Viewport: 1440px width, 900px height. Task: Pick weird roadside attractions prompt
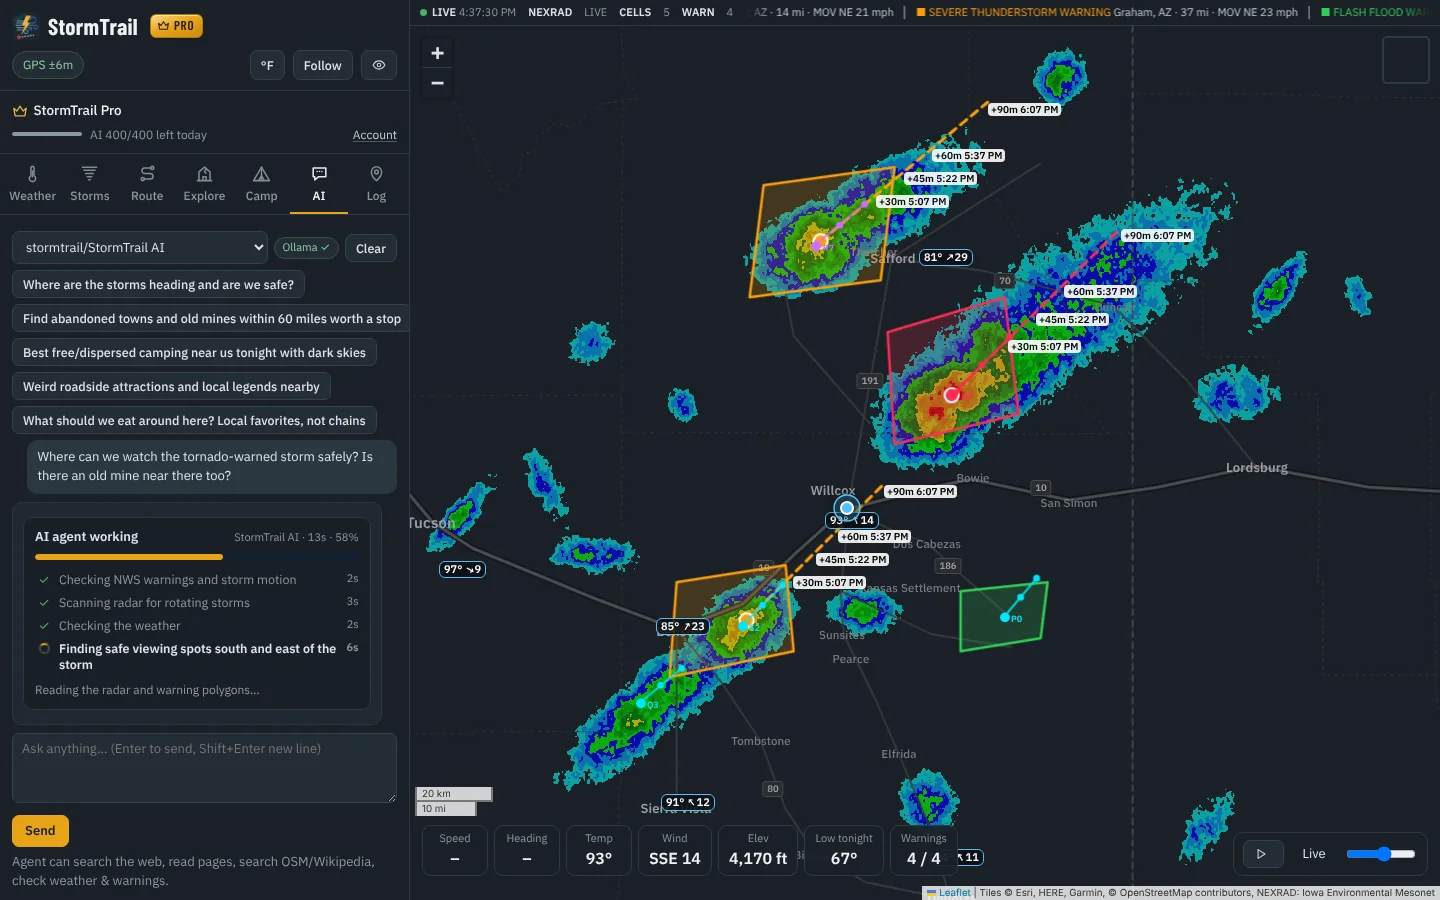(171, 387)
